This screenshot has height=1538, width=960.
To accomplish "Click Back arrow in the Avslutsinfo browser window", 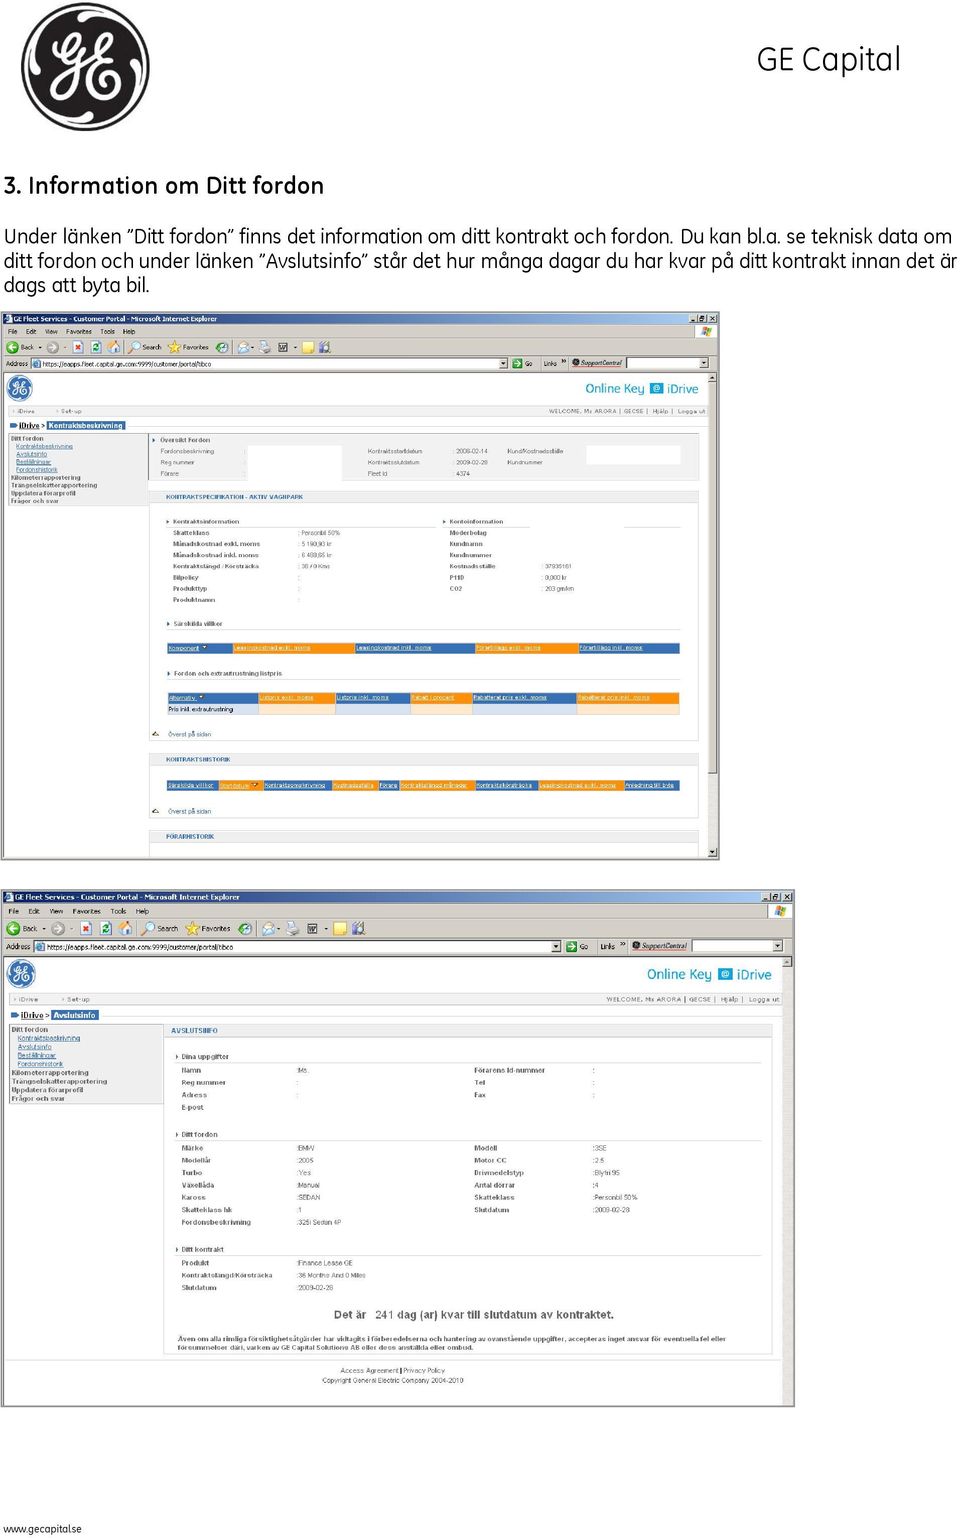I will 15,928.
